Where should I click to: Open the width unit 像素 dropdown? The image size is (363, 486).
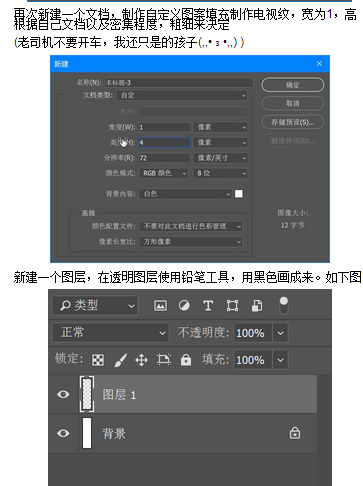pyautogui.click(x=220, y=127)
